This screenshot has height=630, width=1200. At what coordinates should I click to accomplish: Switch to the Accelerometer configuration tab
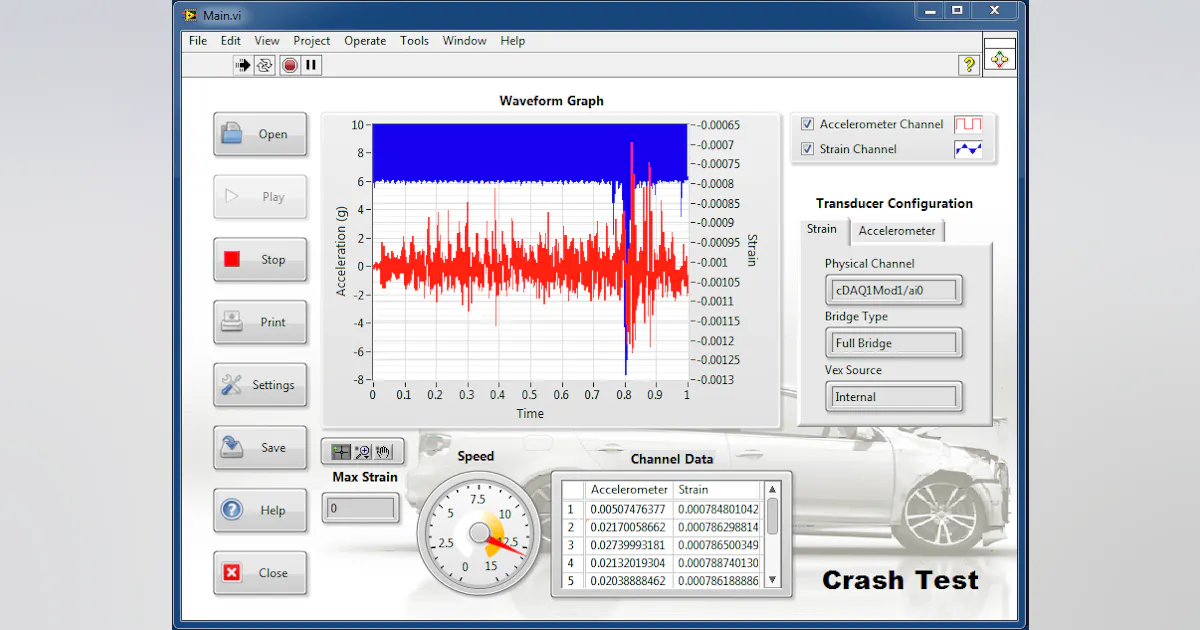(897, 231)
